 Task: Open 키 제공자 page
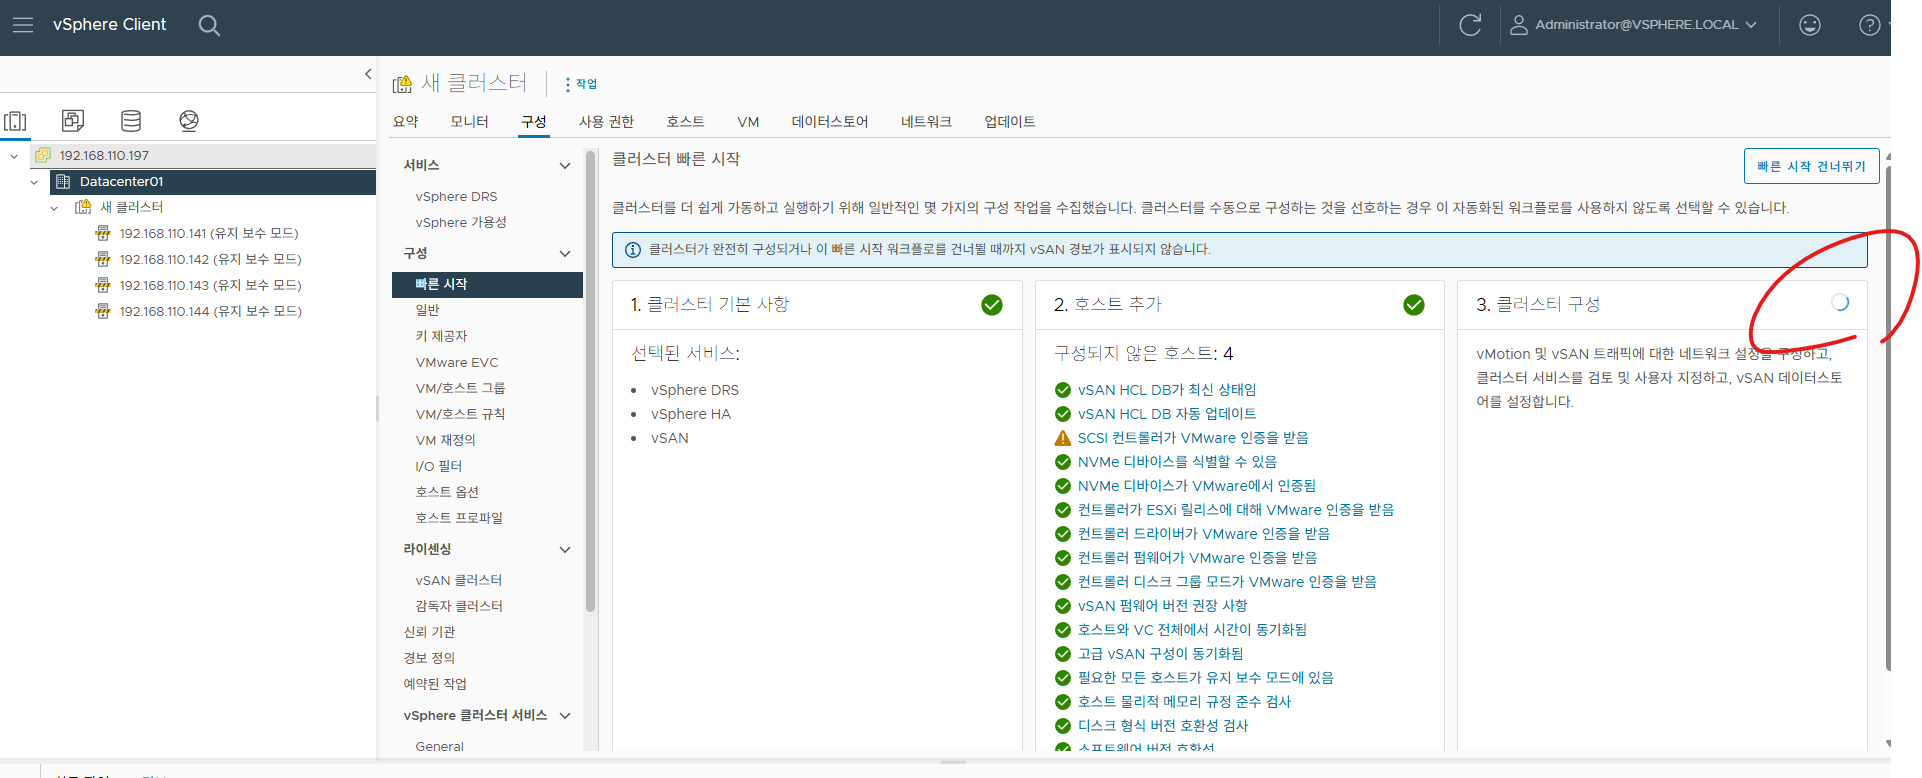441,337
